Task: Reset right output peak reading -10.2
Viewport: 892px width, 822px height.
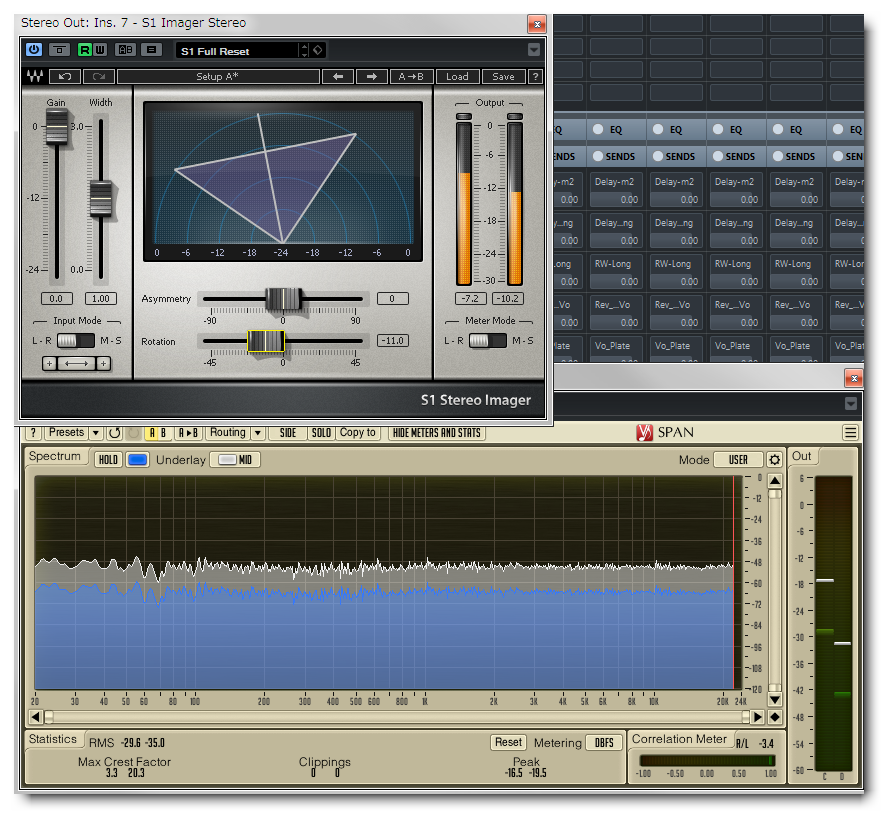Action: click(x=508, y=298)
